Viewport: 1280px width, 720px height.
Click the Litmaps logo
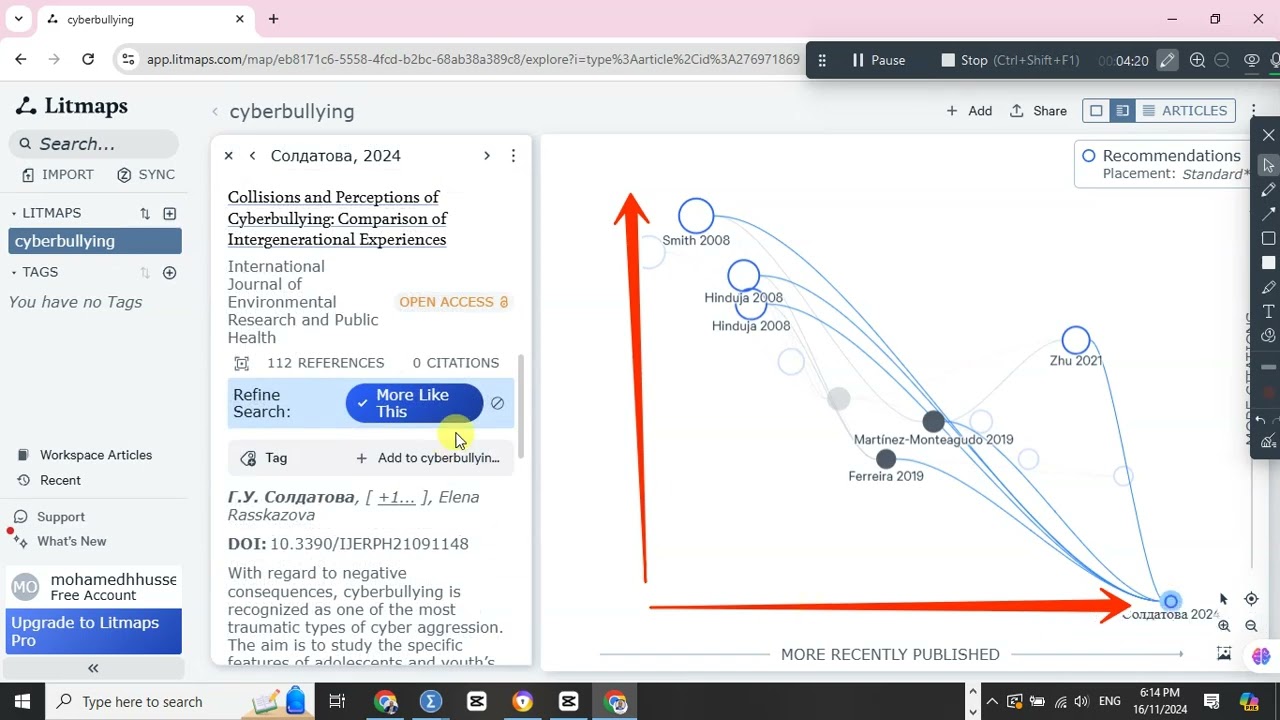coord(72,106)
